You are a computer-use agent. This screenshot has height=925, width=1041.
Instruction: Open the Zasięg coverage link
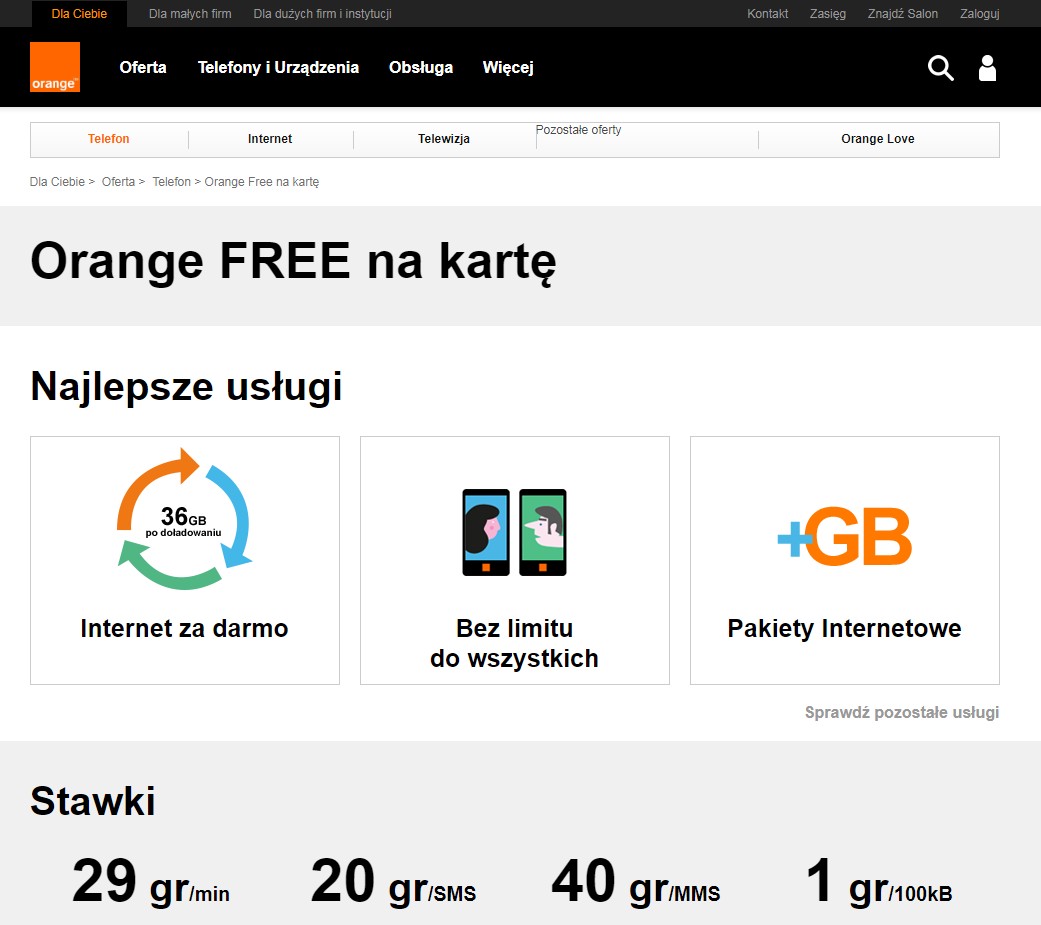pos(828,13)
